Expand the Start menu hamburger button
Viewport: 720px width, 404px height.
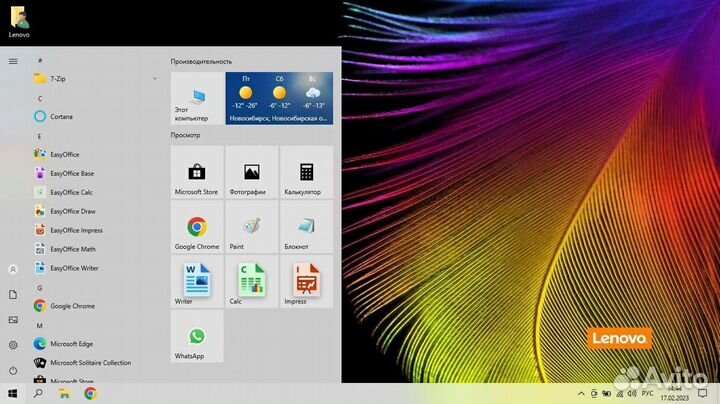tap(13, 61)
